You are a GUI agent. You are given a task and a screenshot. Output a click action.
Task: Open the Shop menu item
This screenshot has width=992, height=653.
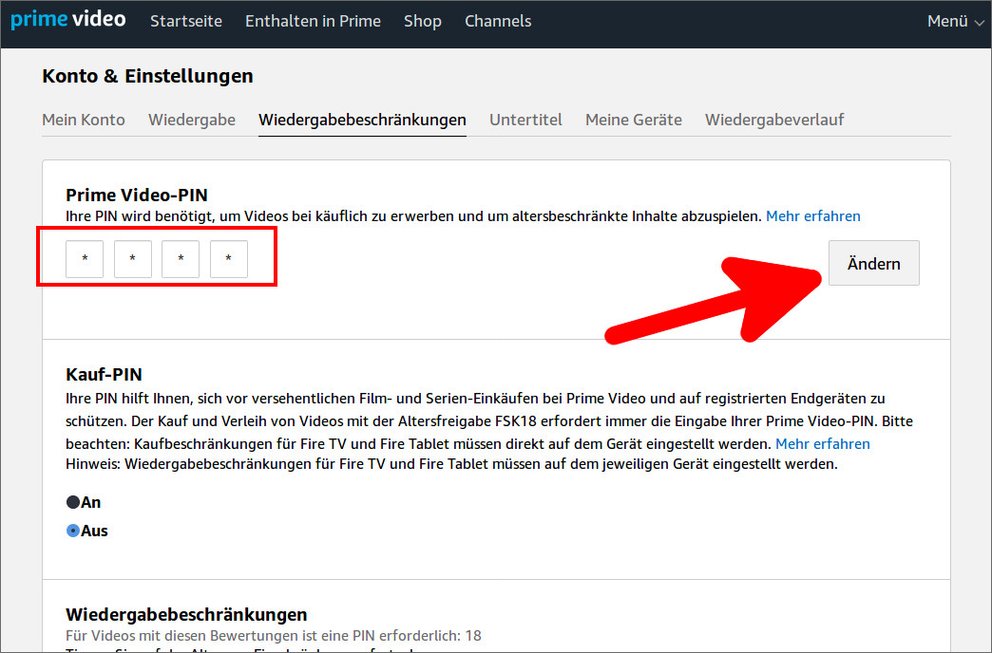tap(422, 20)
